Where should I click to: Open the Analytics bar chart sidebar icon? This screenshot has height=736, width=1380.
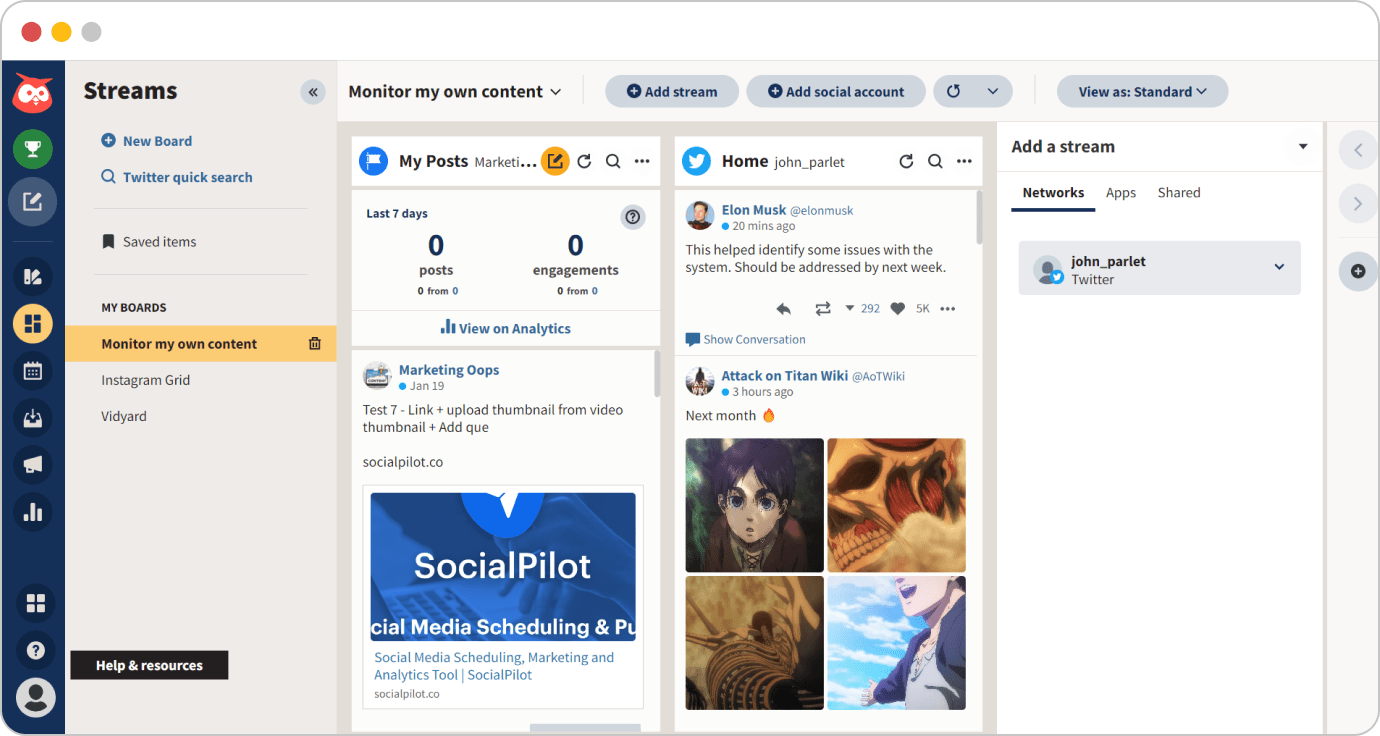(x=33, y=513)
